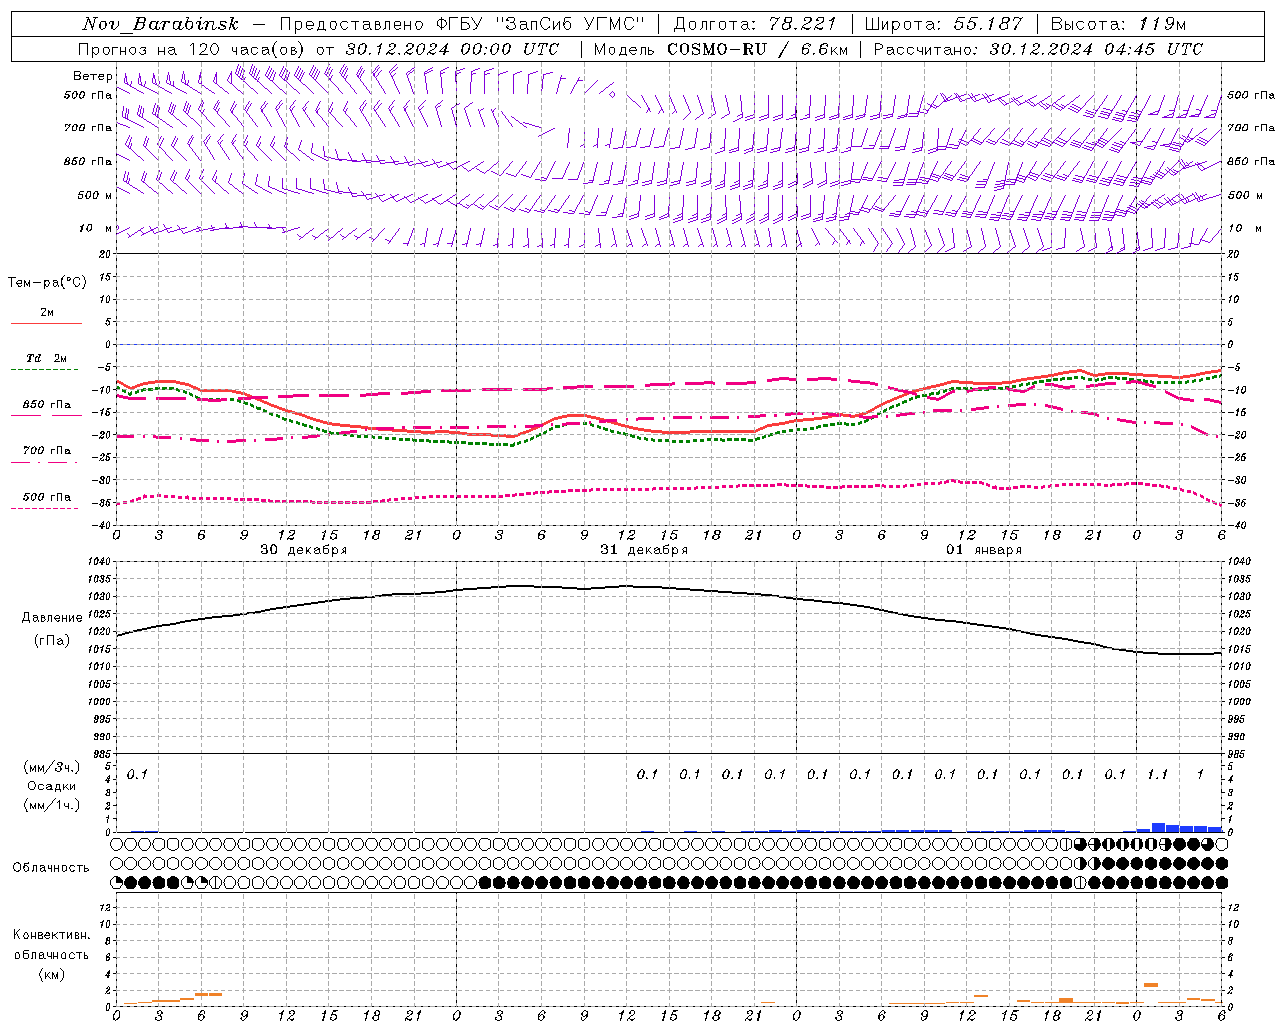Click 'Предоставлено ФГБУ ЗапСиб УГМС' text
The height and width of the screenshot is (1024, 1280).
point(462,24)
